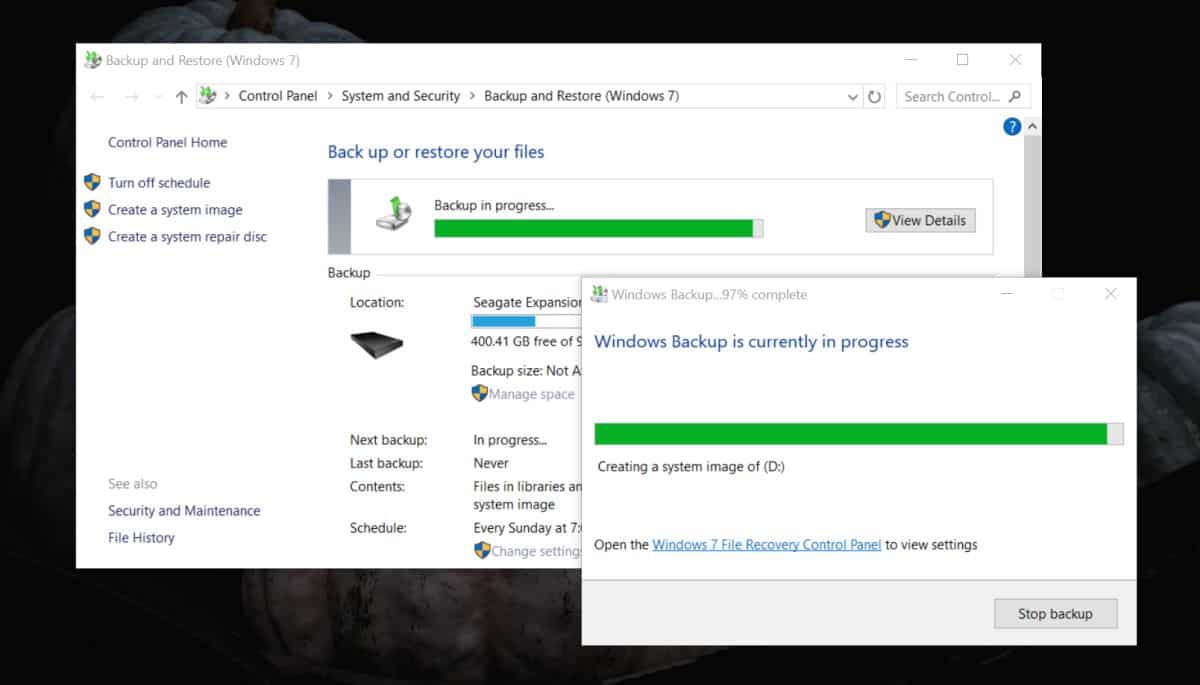This screenshot has height=685, width=1200.
Task: Click the refresh icon in the address bar
Action: coord(875,96)
